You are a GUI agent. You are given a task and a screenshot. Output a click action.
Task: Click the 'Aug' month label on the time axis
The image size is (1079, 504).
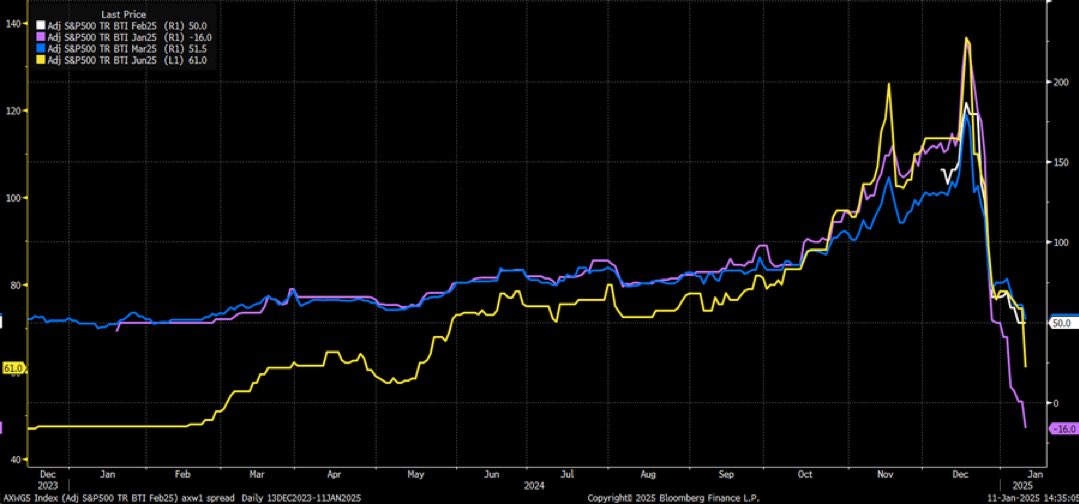pos(648,474)
